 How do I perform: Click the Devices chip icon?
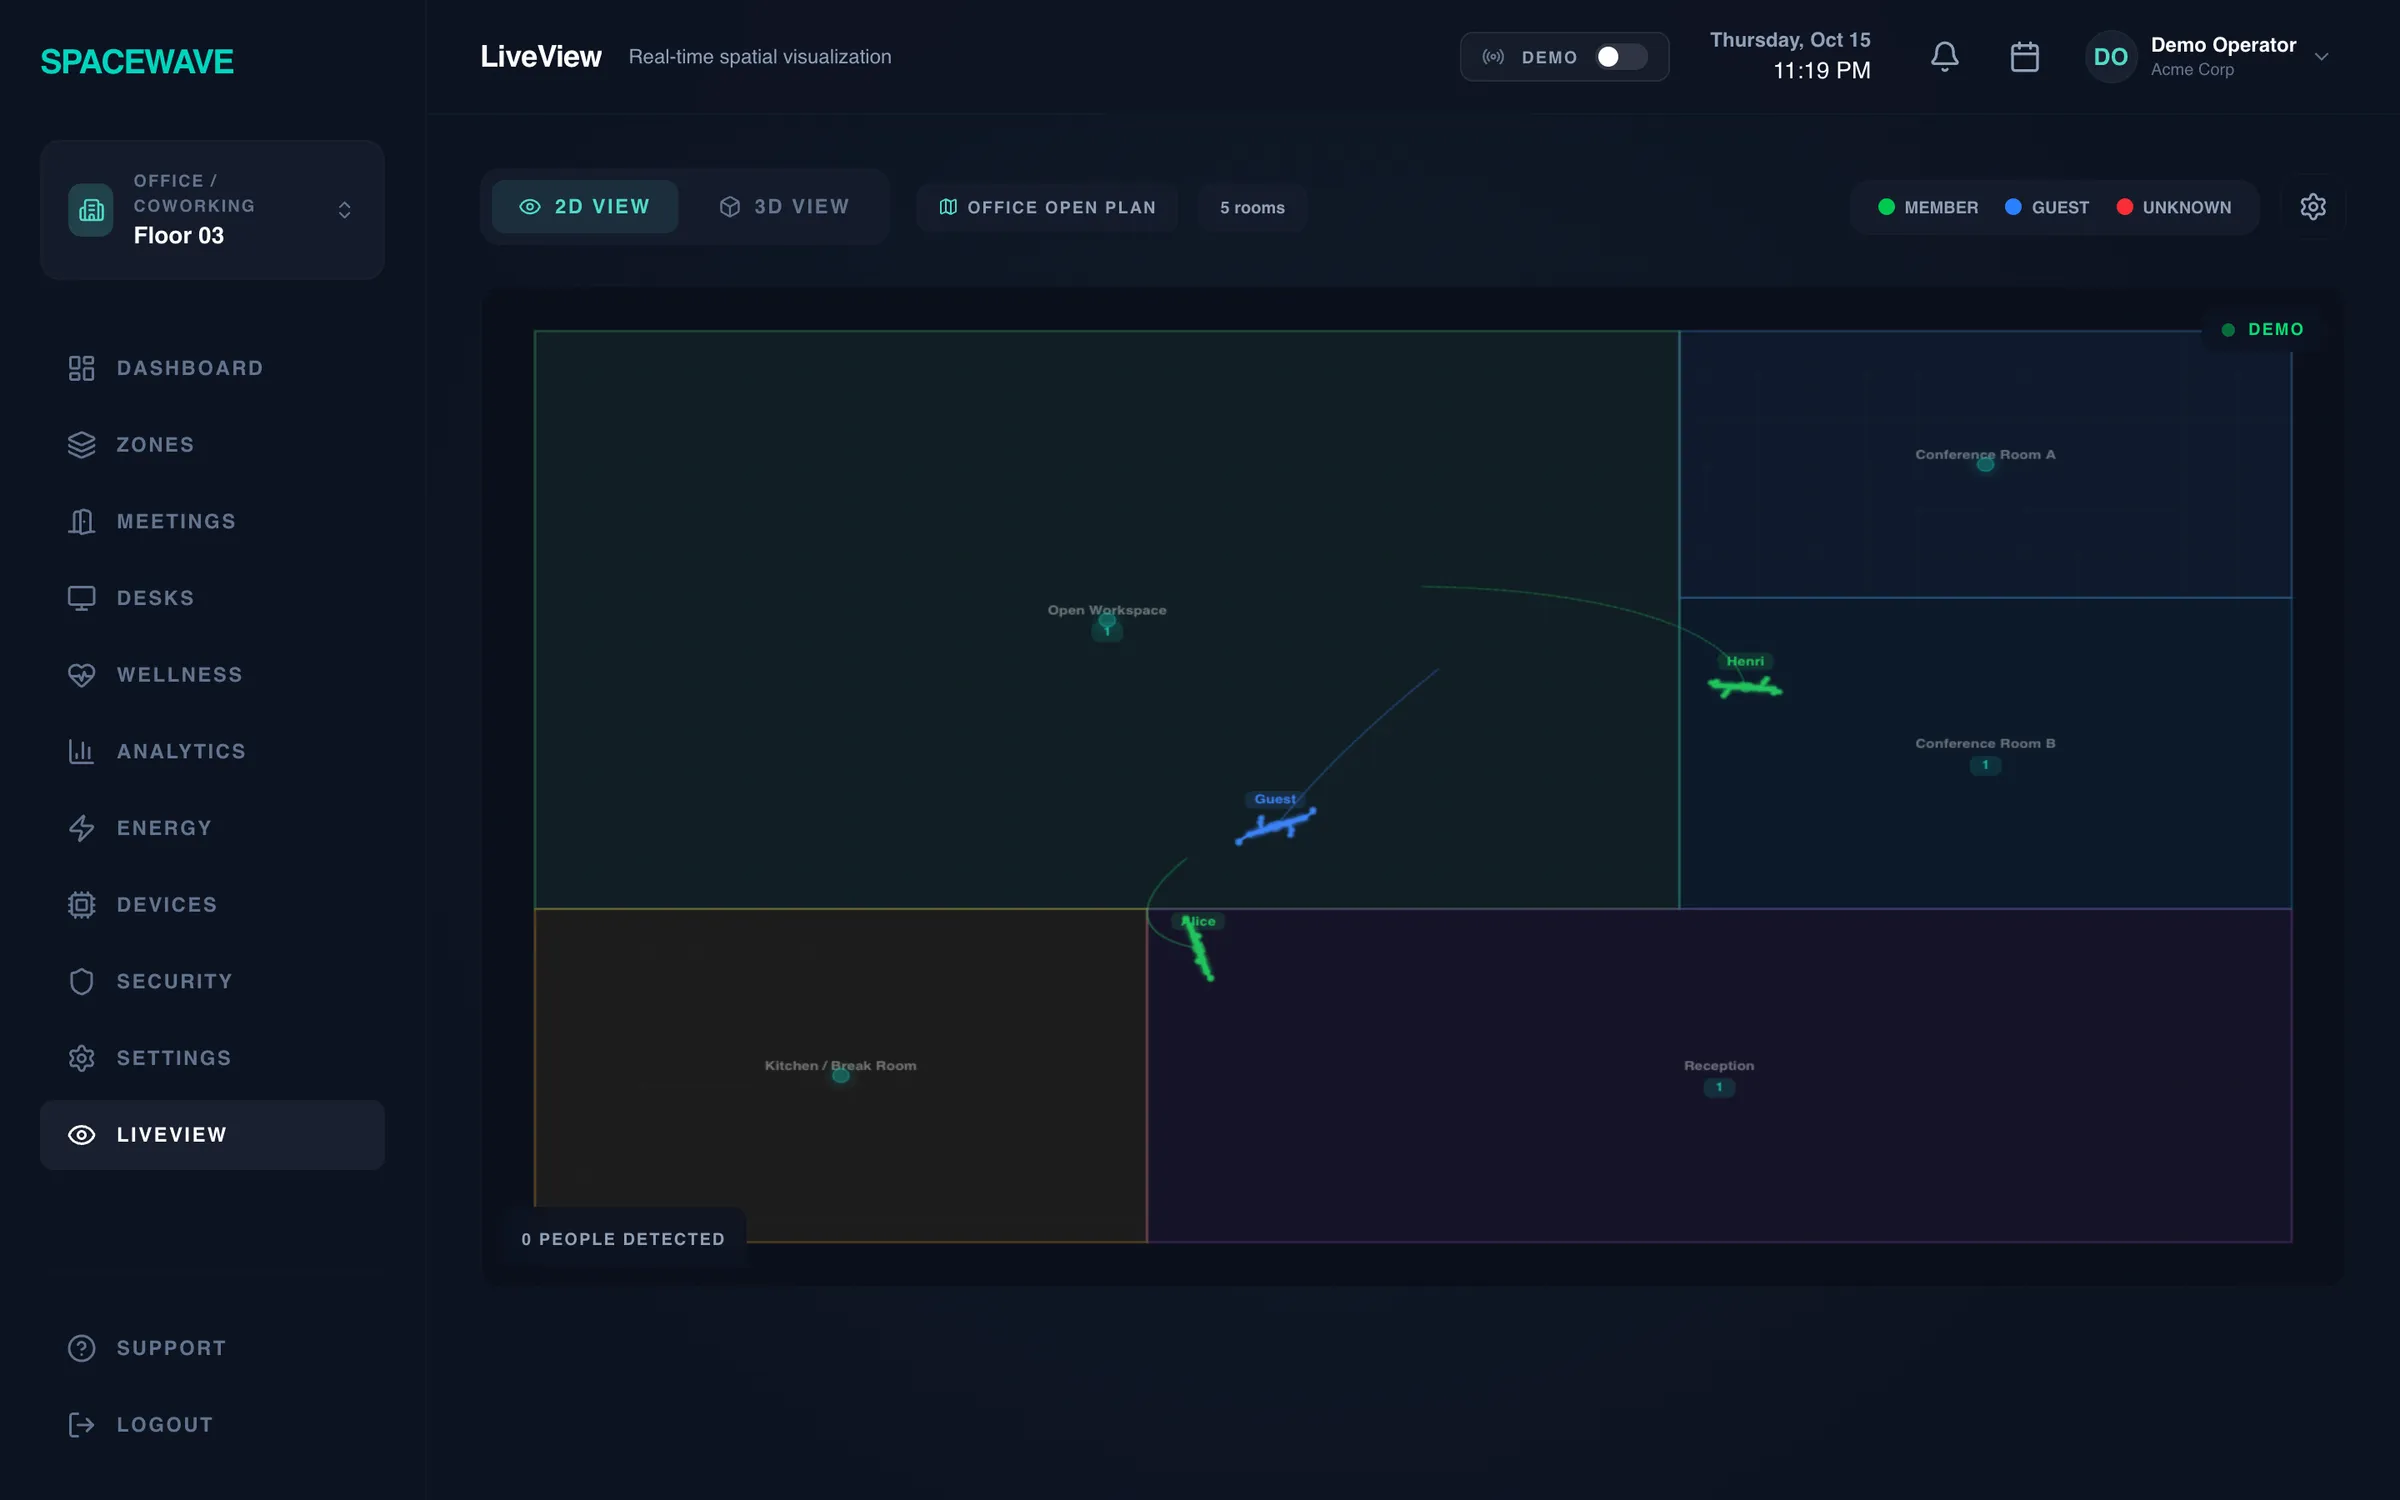(81, 905)
